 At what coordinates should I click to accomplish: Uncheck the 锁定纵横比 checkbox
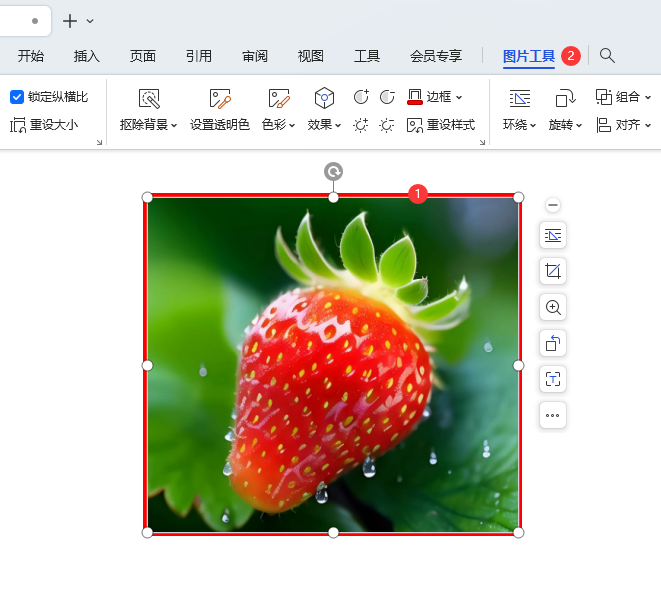(17, 97)
